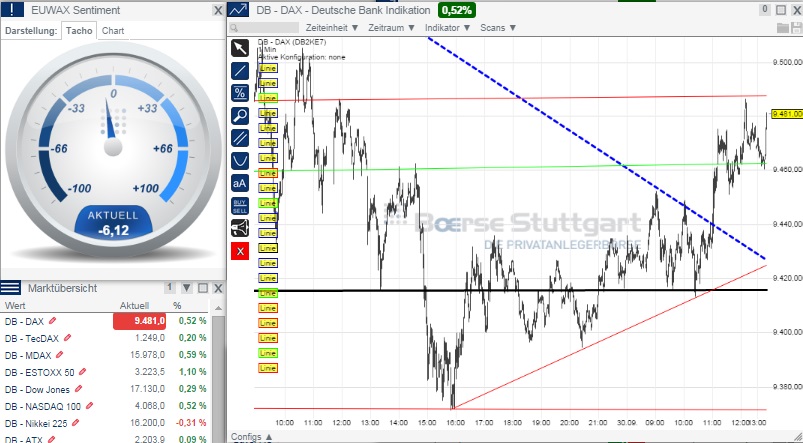Click the AKTUELL -6,12 sentiment readout
The height and width of the screenshot is (443, 803).
coord(113,223)
